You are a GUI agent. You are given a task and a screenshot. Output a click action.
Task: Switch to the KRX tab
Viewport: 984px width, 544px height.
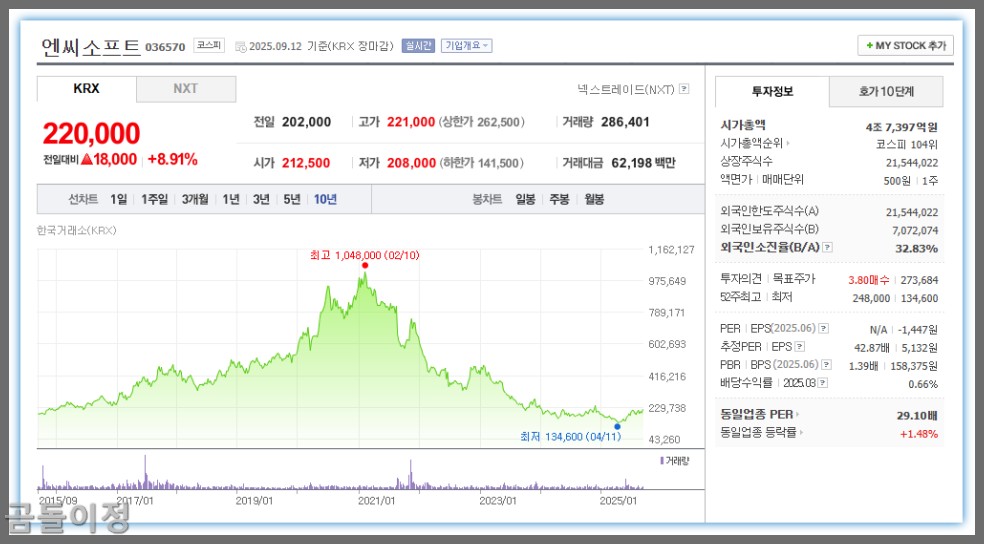point(87,89)
